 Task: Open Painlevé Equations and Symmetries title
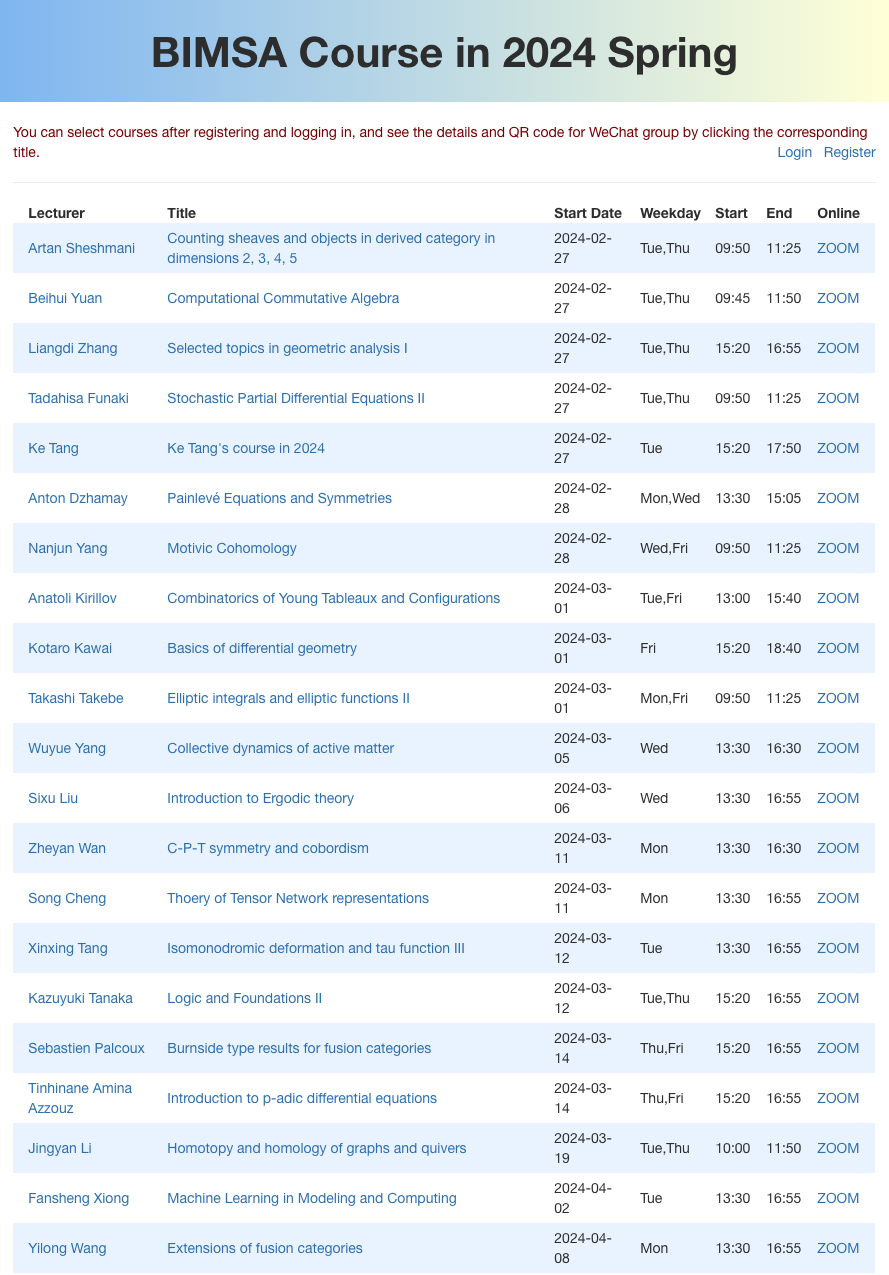(x=279, y=498)
